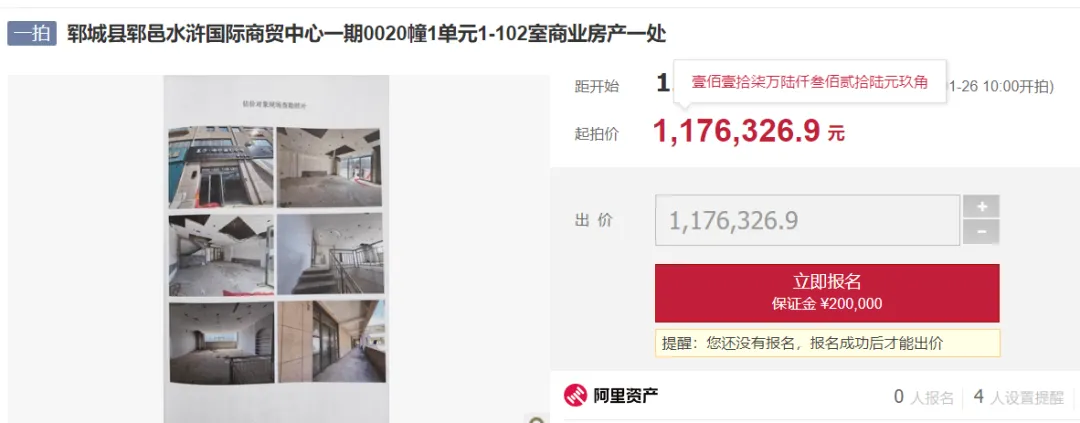This screenshot has width=1080, height=423.
Task: Click the 4 人设置提醒 reminder count
Action: [1019, 397]
